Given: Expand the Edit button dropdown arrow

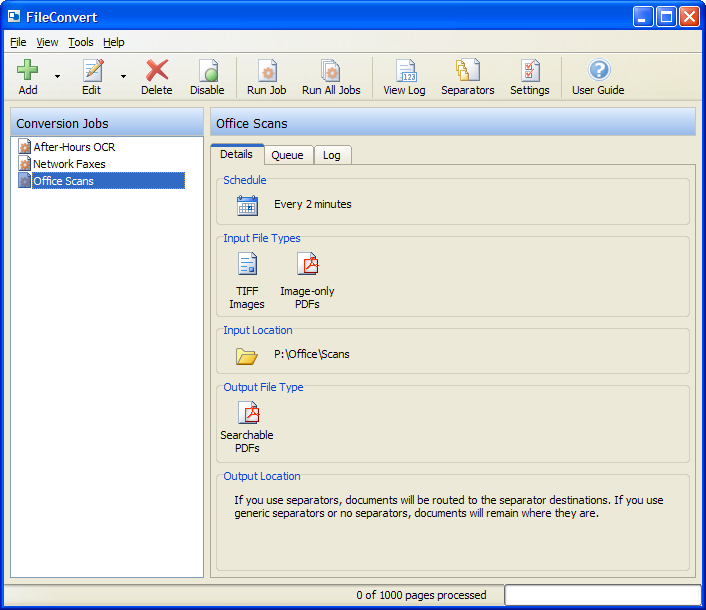Looking at the screenshot, I should [123, 76].
